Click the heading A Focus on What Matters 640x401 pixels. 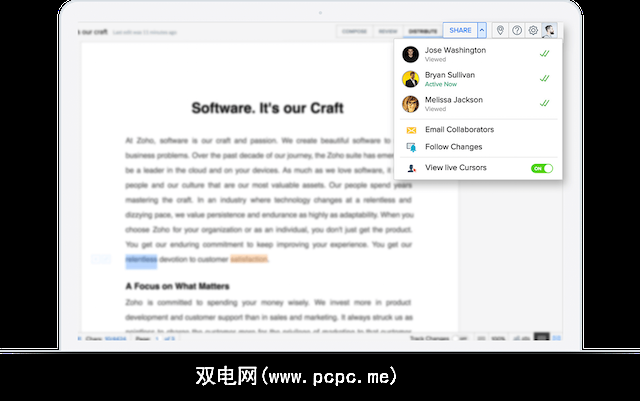(x=177, y=286)
